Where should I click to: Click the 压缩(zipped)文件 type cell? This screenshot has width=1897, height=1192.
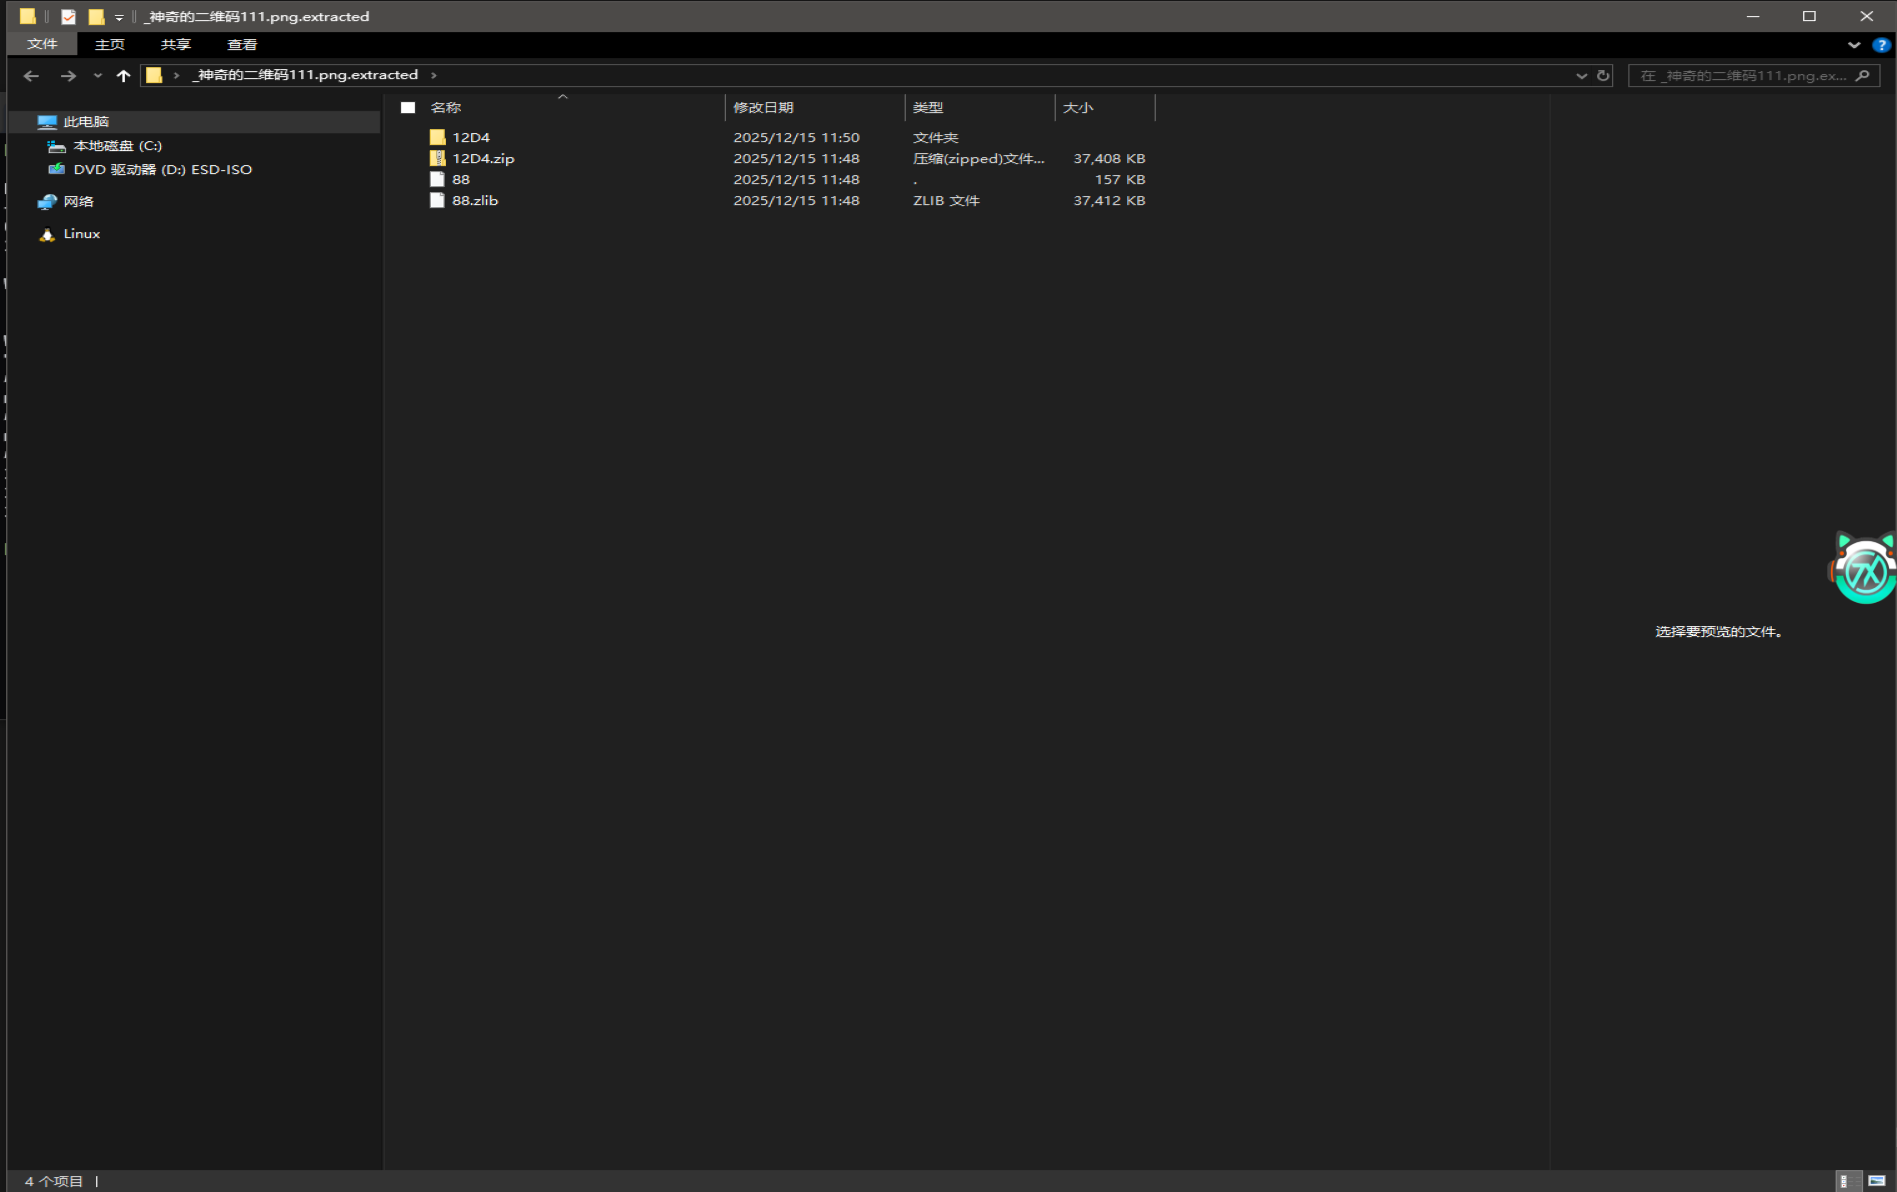click(978, 159)
